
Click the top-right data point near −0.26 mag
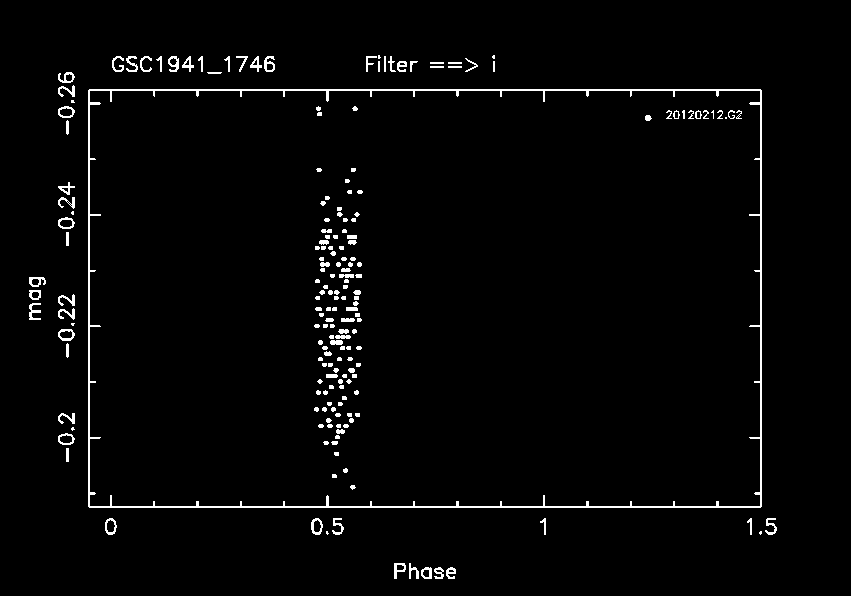coord(355,108)
